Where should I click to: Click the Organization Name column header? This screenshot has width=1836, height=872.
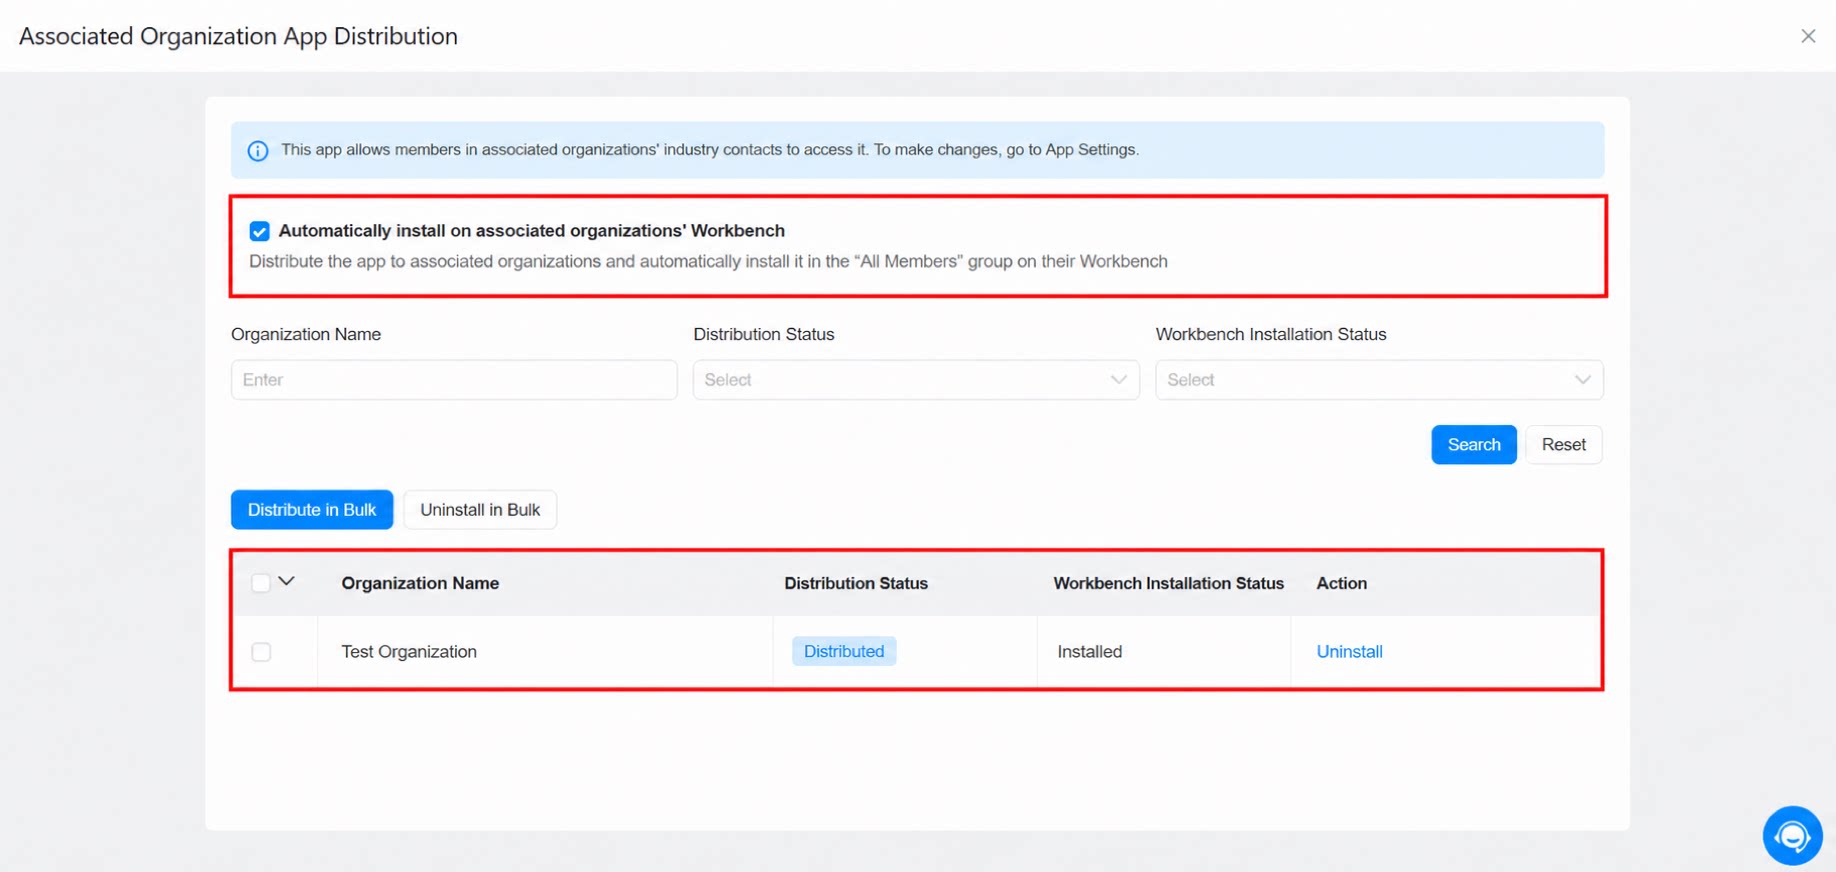[420, 583]
